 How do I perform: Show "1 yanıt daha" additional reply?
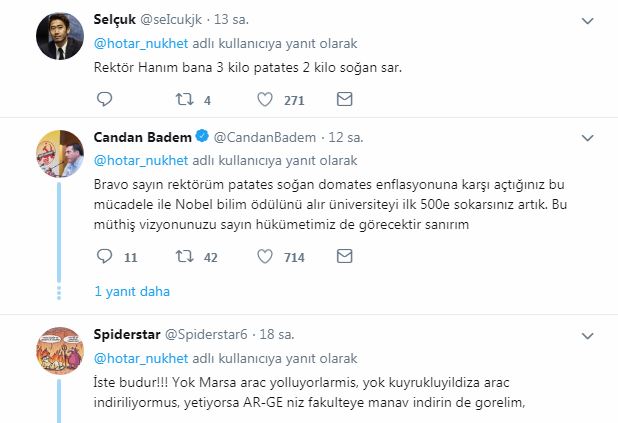point(131,291)
